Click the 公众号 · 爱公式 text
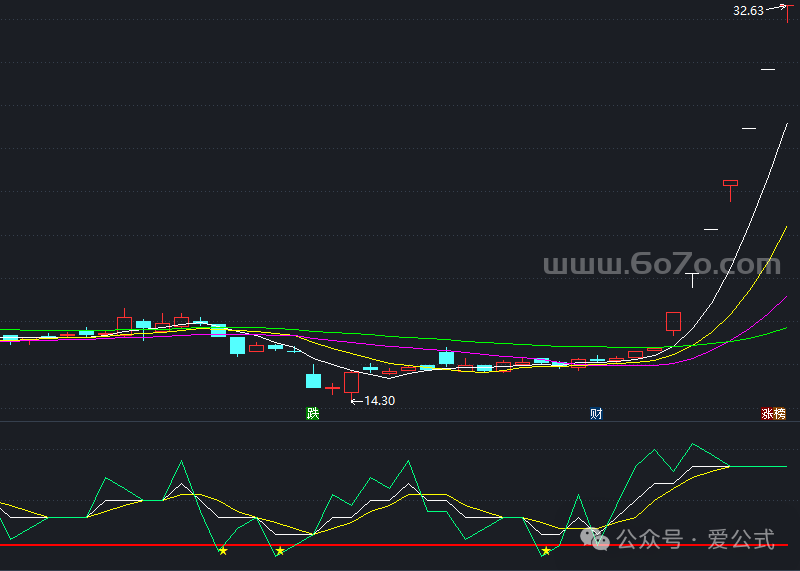Screen dimensions: 800x571 coord(696,540)
